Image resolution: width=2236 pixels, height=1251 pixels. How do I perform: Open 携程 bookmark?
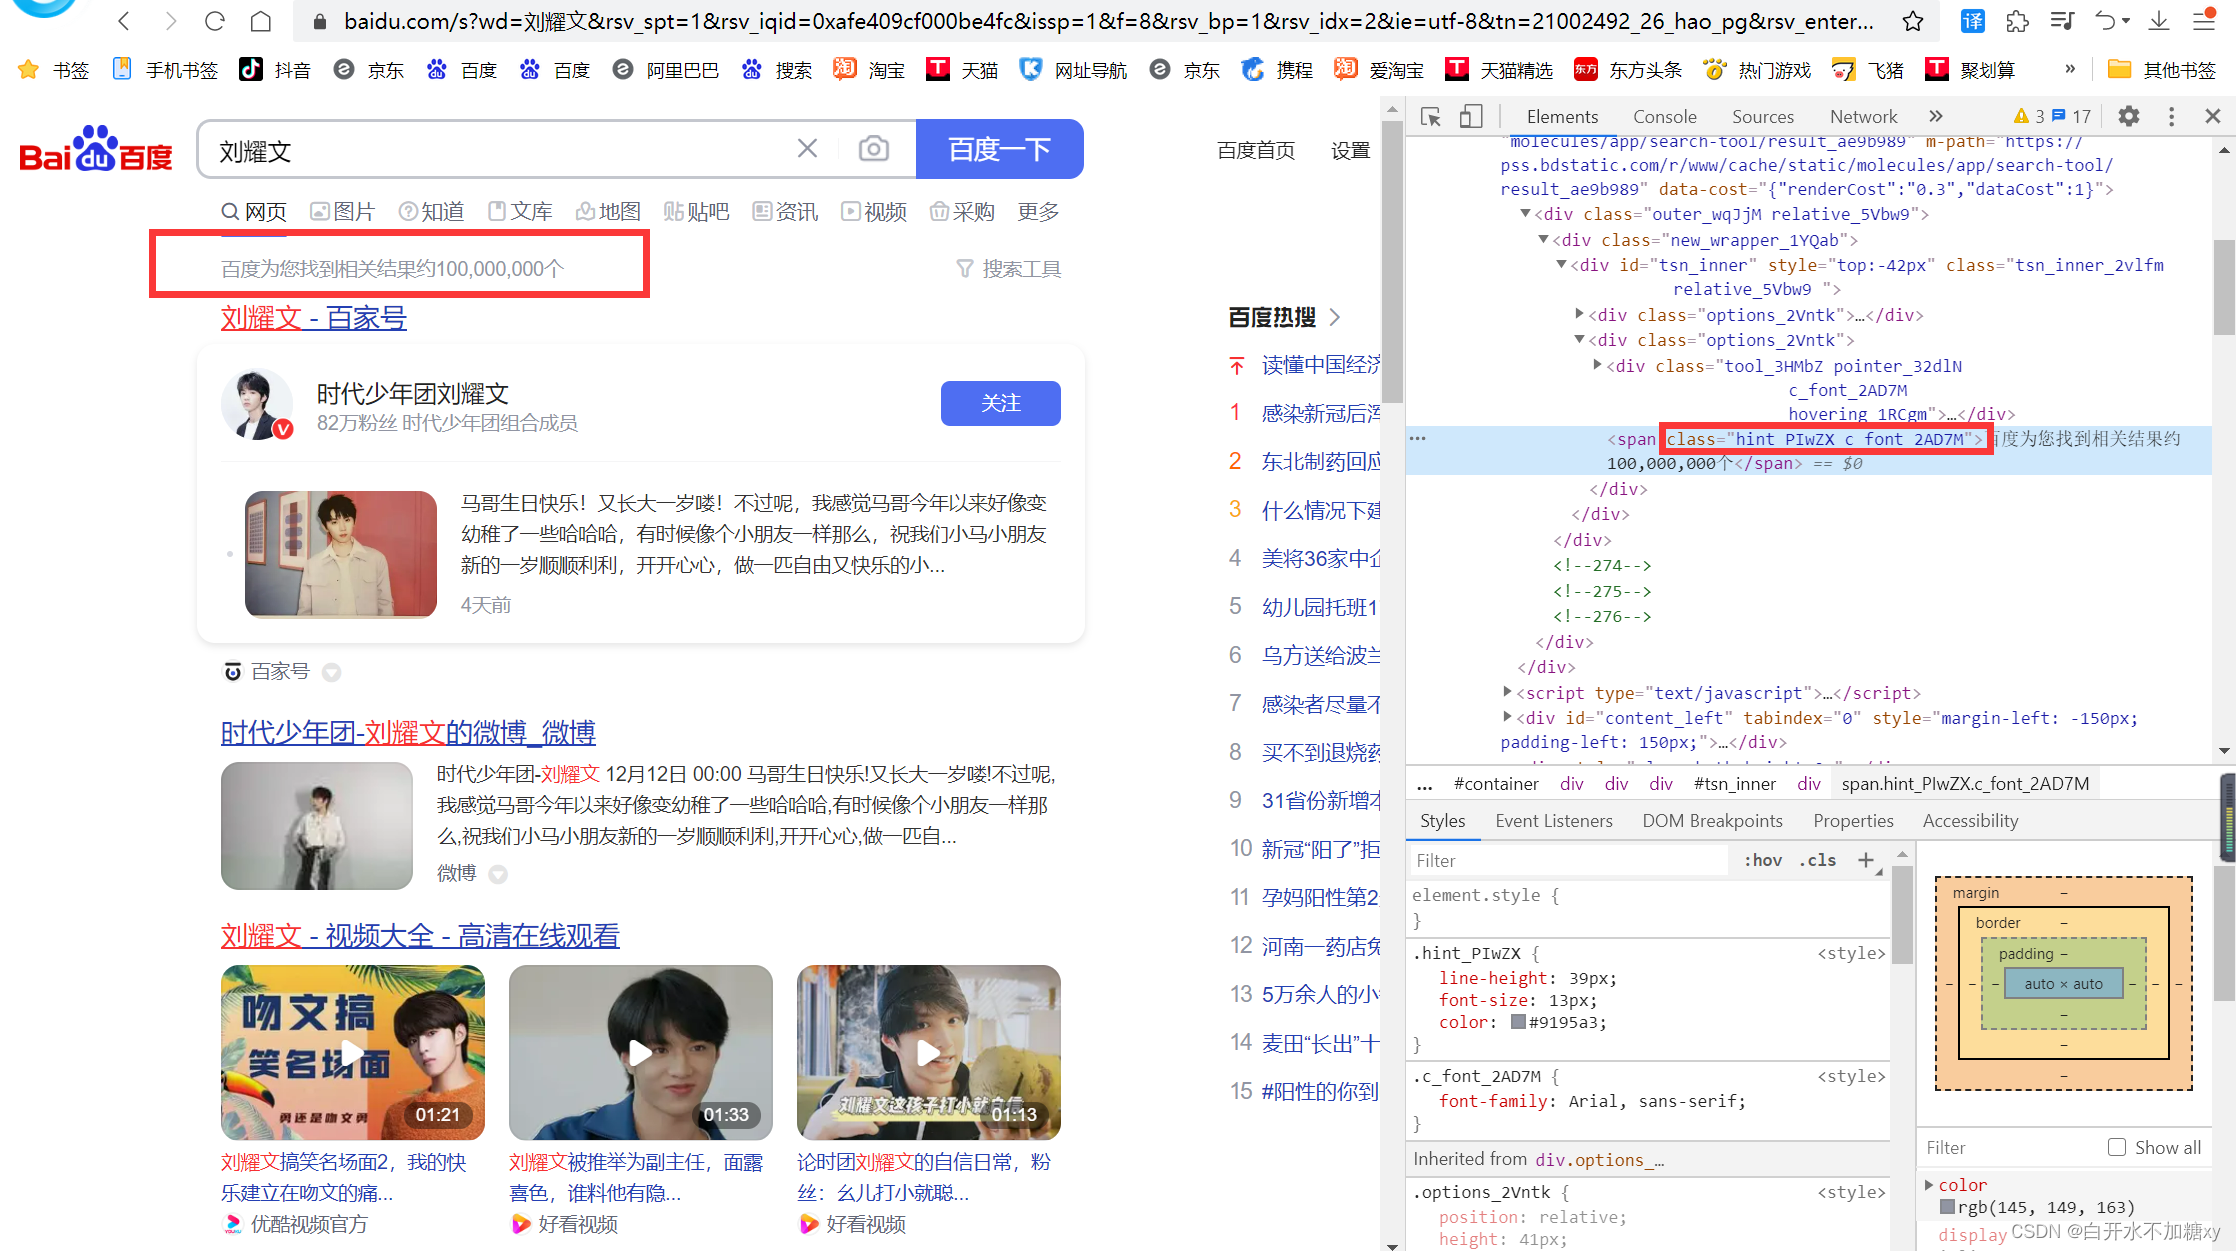1277,70
